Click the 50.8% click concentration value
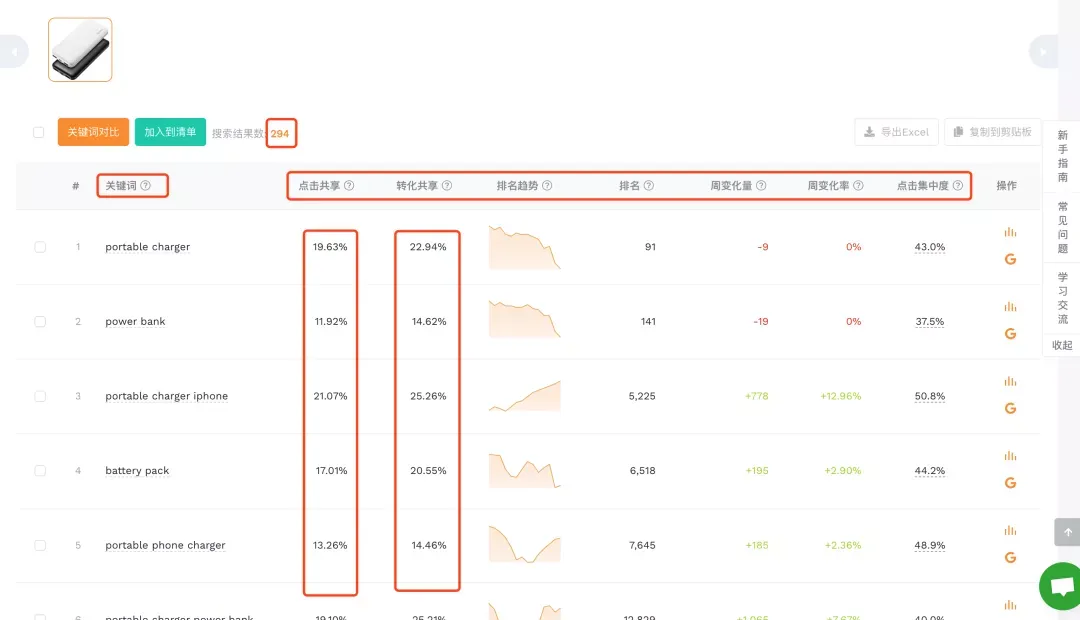This screenshot has height=620, width=1080. pos(929,396)
